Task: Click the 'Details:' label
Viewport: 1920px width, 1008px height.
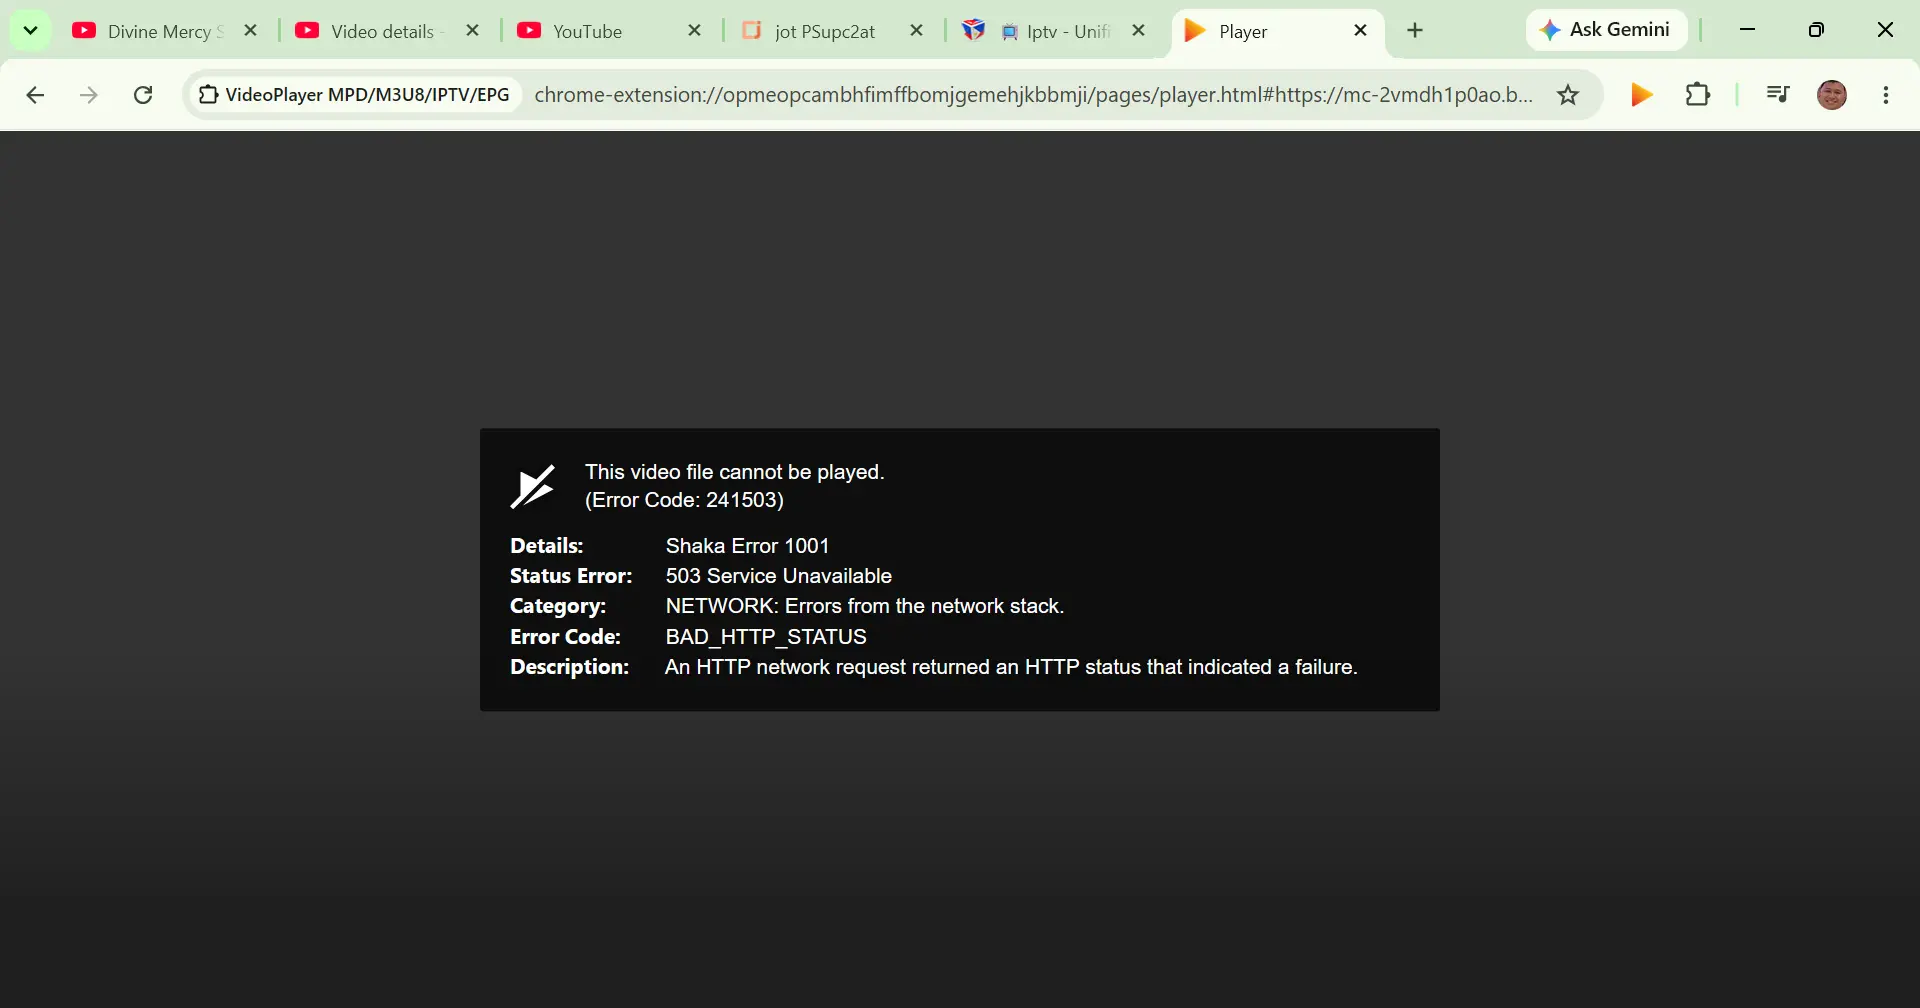Action: (546, 546)
